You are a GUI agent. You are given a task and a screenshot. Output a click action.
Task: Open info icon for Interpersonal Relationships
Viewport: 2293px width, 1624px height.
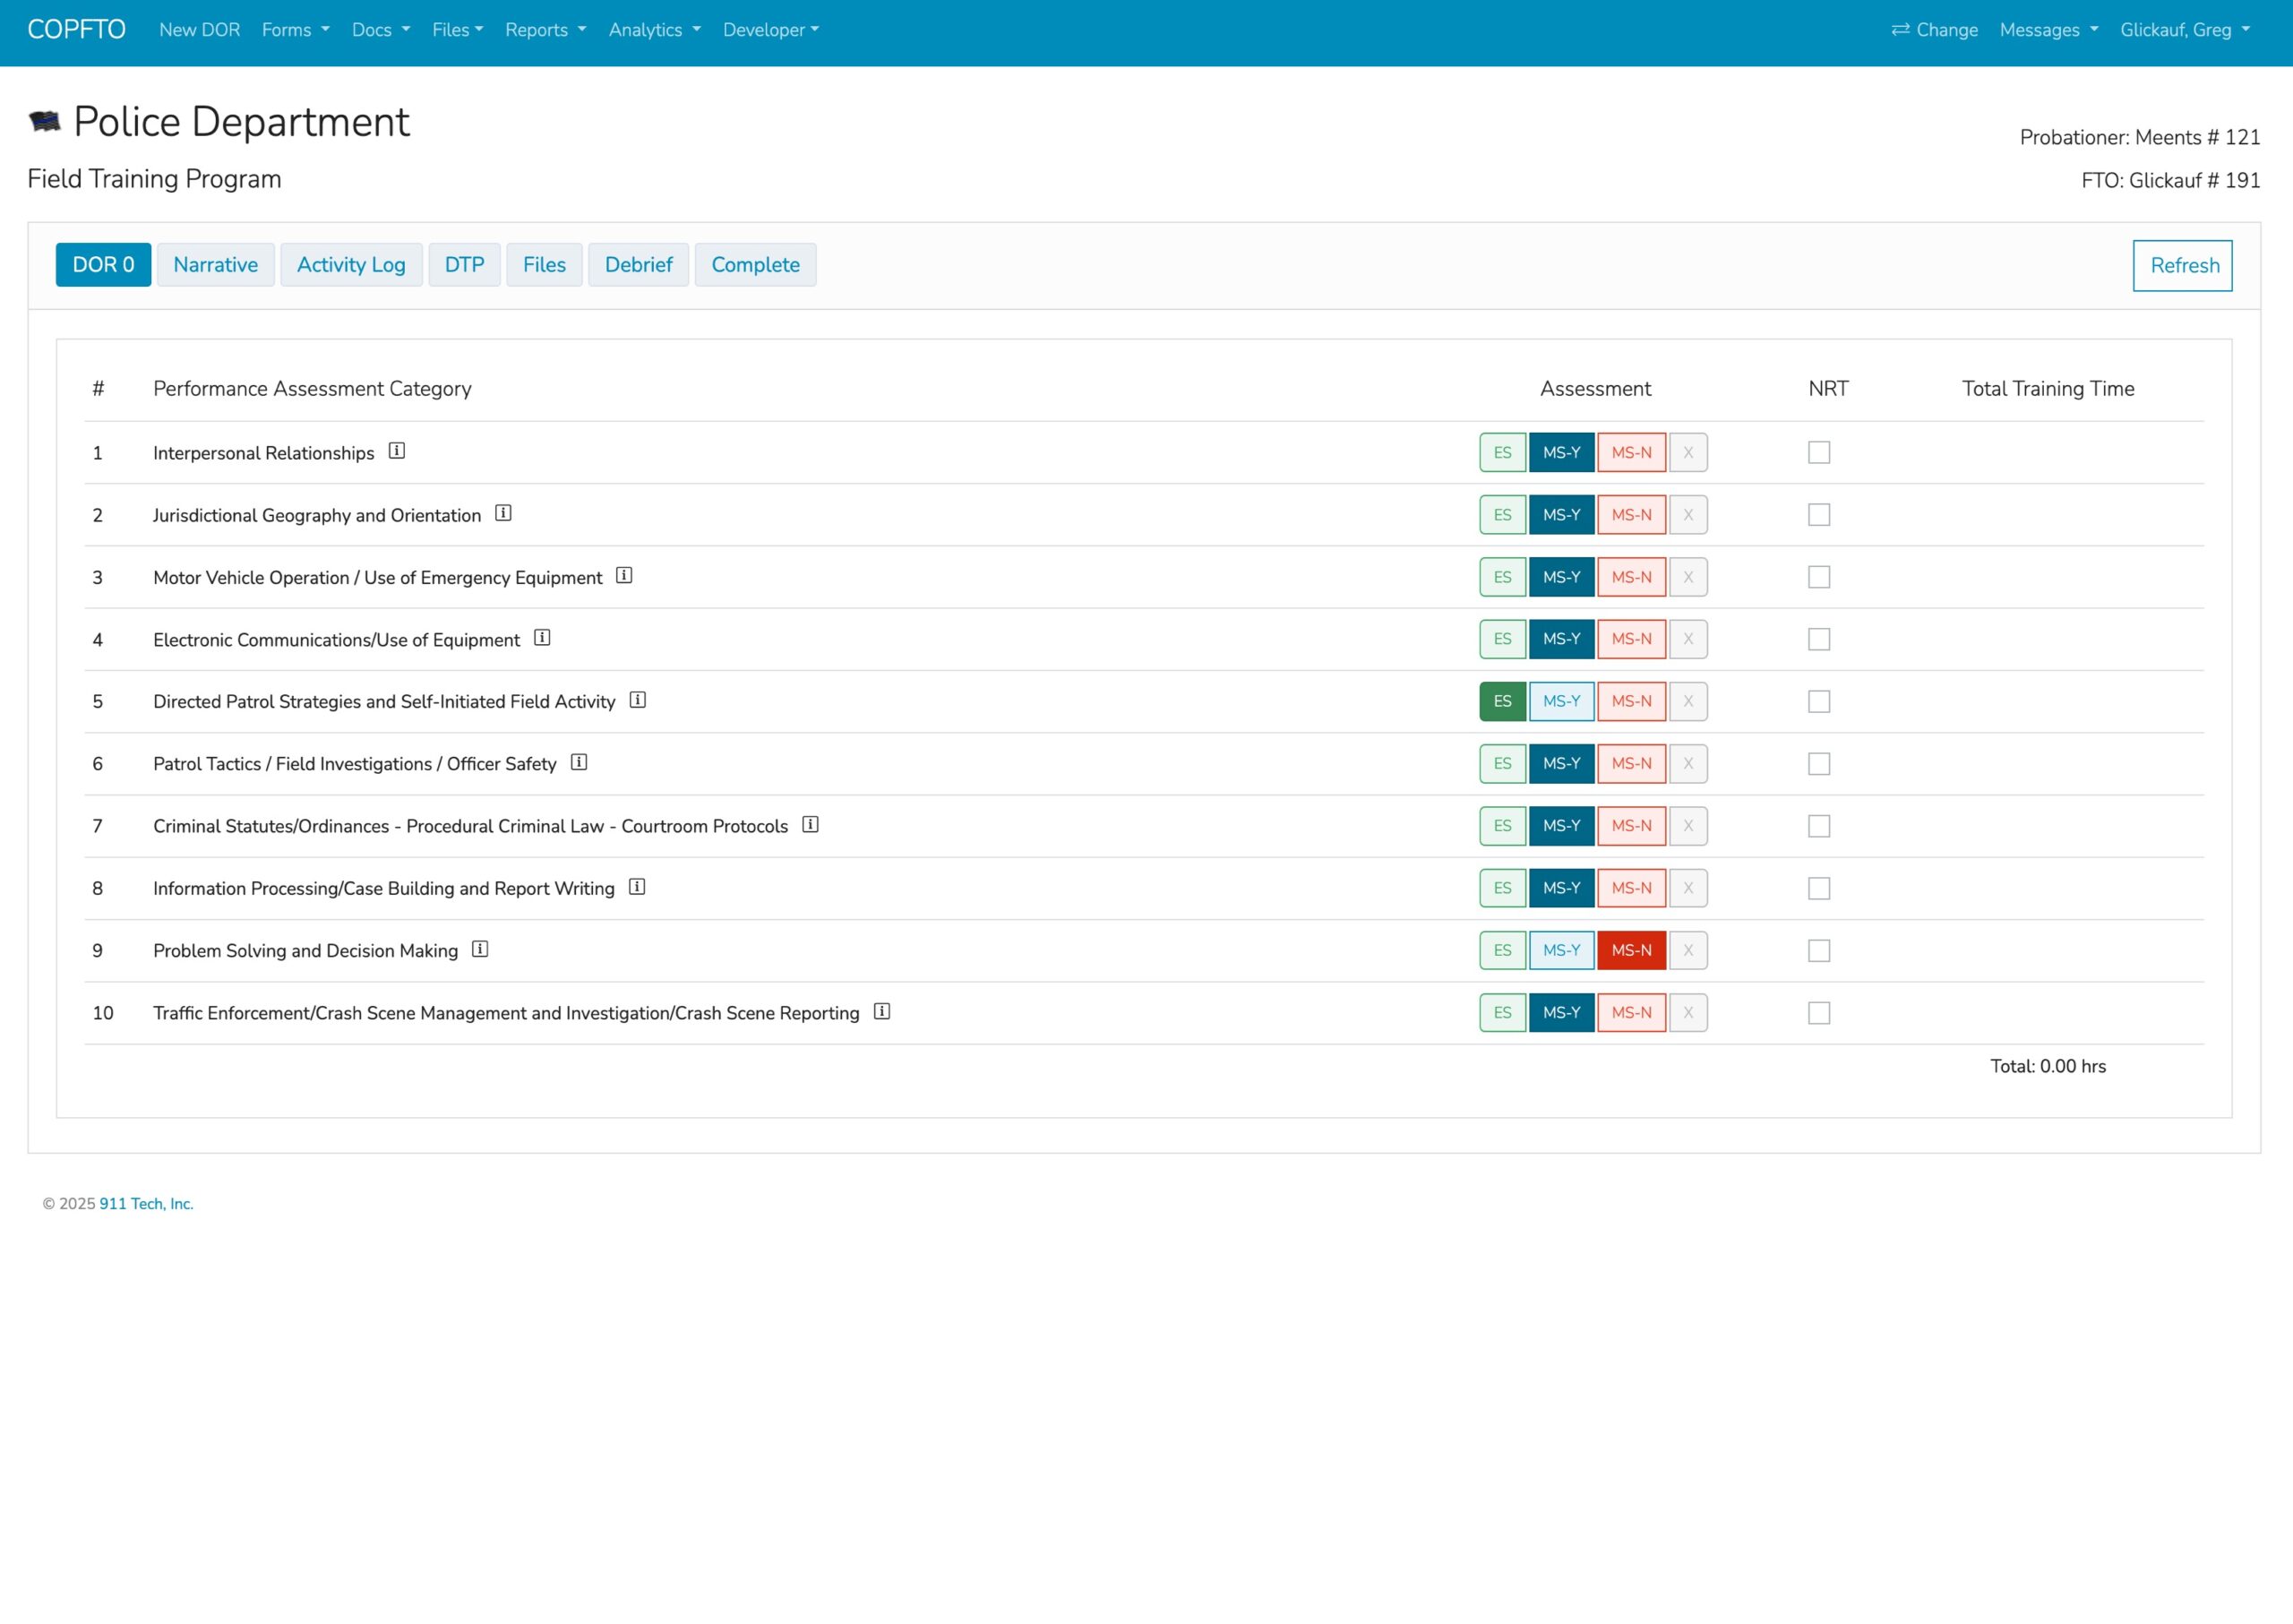(x=396, y=451)
